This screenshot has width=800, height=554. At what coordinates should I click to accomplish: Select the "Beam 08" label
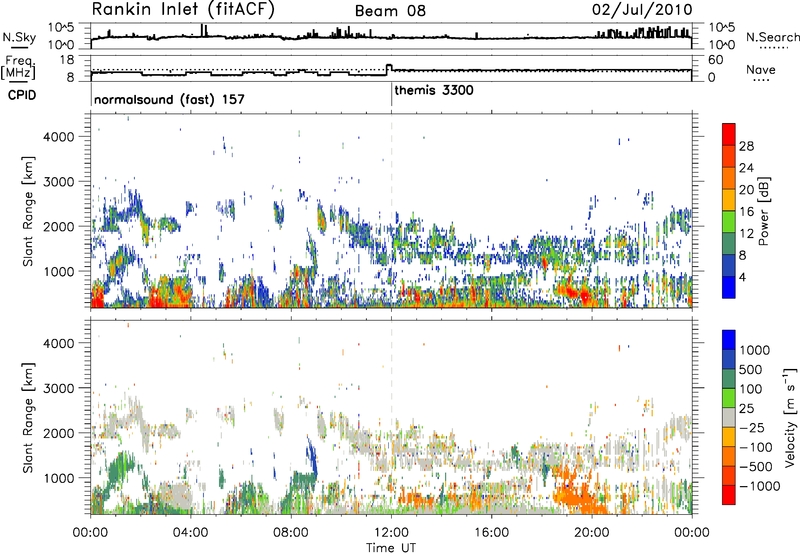point(390,11)
